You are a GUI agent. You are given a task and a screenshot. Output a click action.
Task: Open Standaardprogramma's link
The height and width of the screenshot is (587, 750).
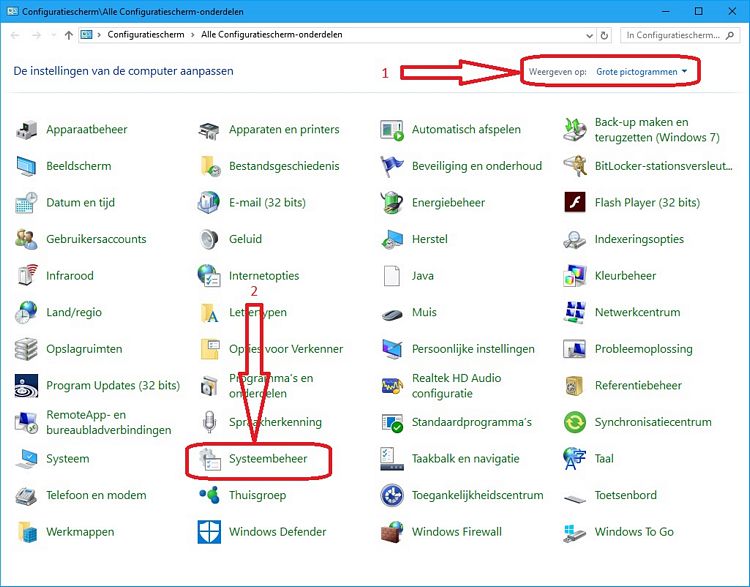pos(472,422)
